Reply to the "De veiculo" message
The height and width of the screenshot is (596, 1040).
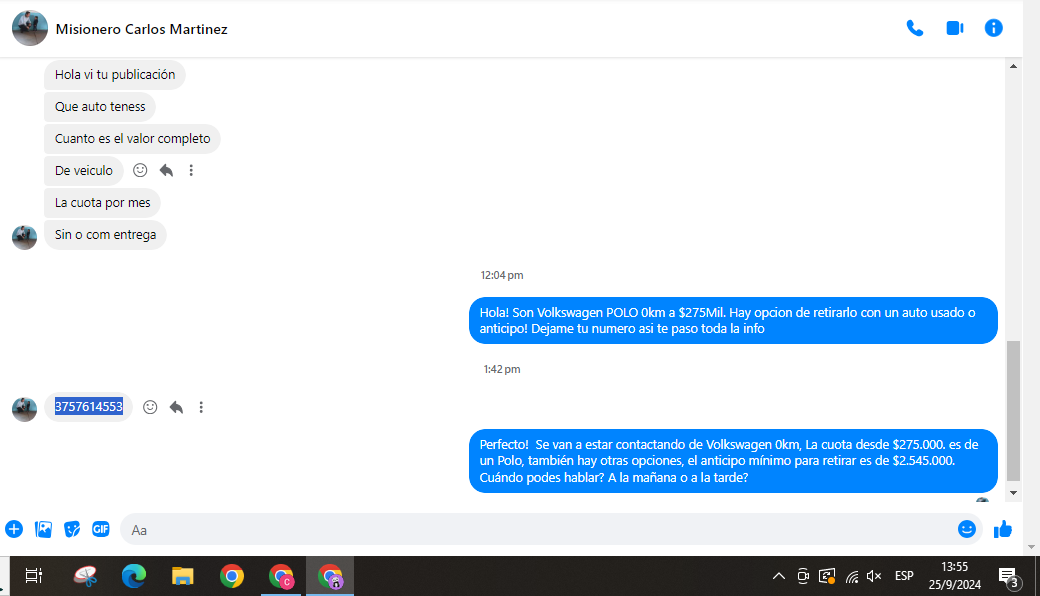pos(166,171)
